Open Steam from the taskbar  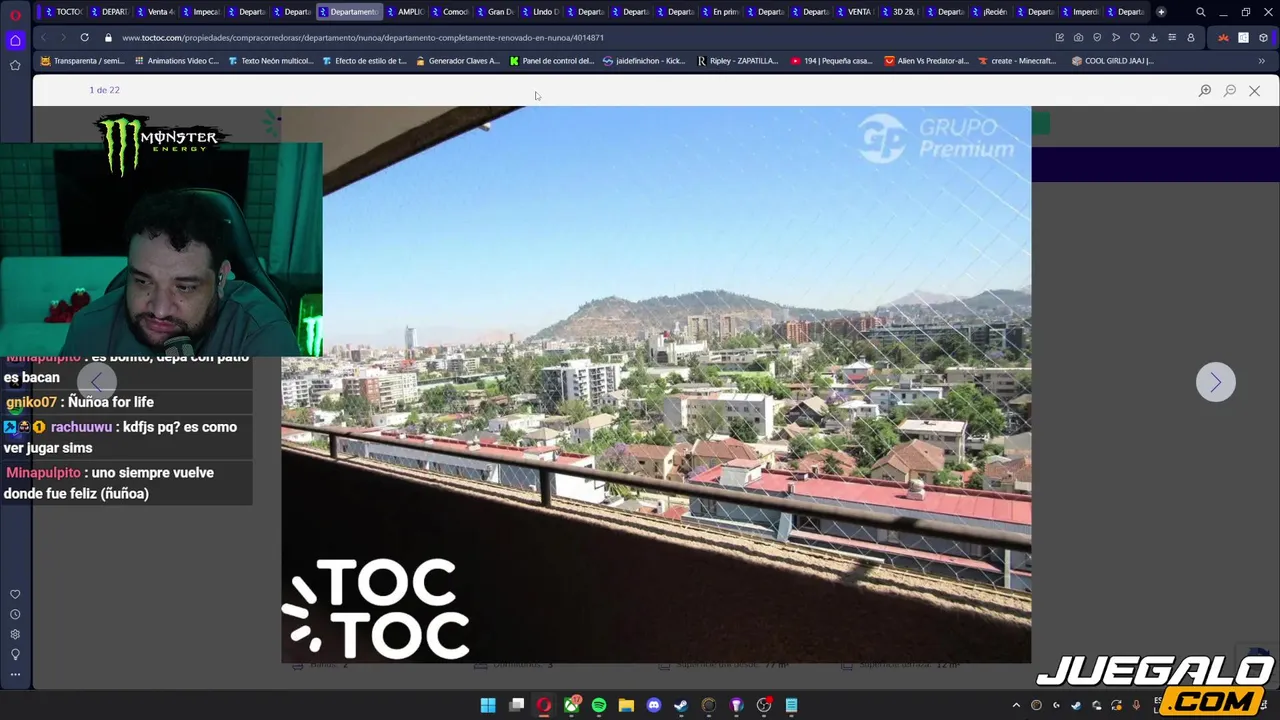pyautogui.click(x=681, y=705)
